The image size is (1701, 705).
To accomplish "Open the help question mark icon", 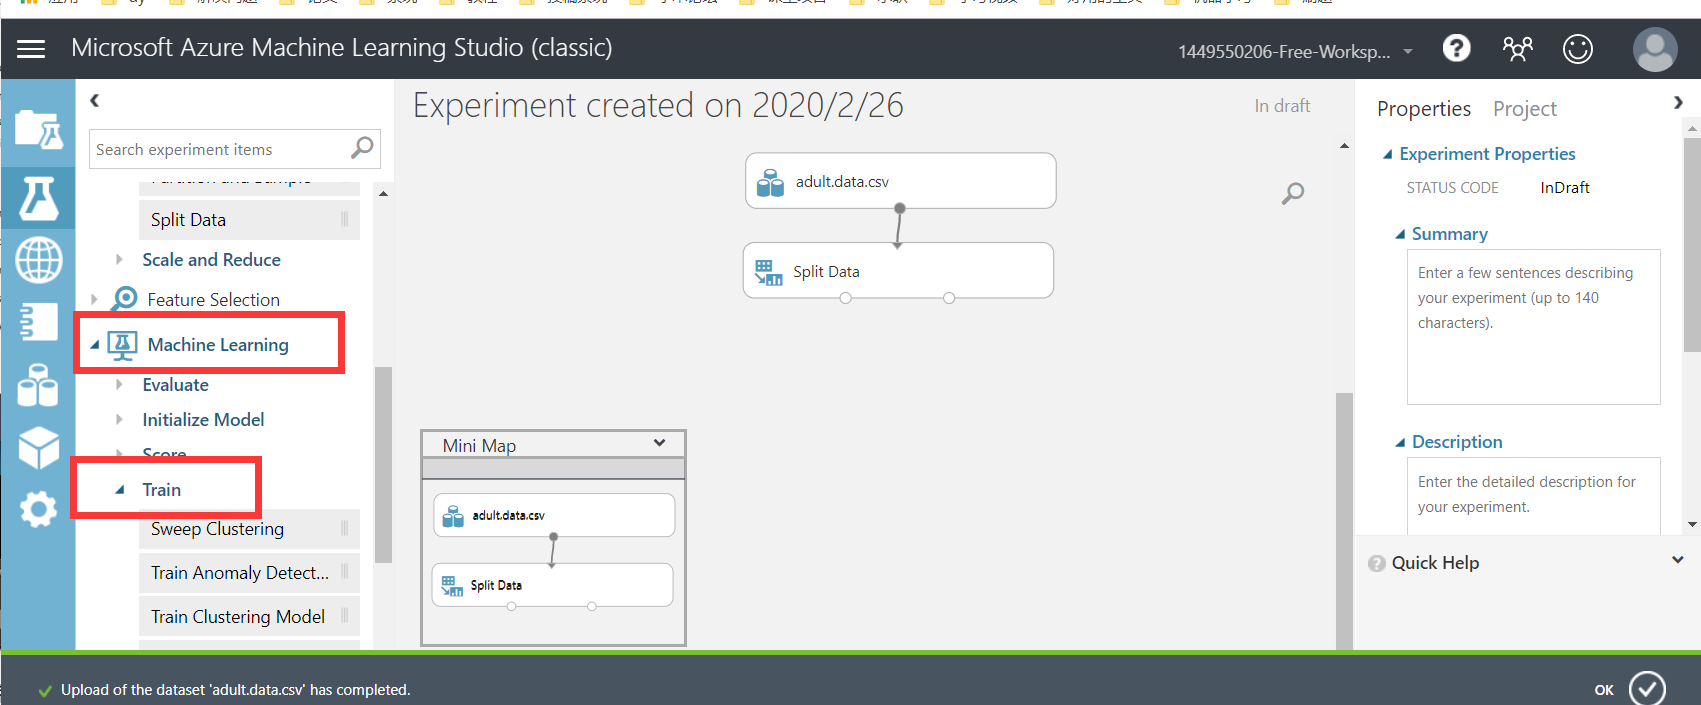I will pyautogui.click(x=1457, y=48).
